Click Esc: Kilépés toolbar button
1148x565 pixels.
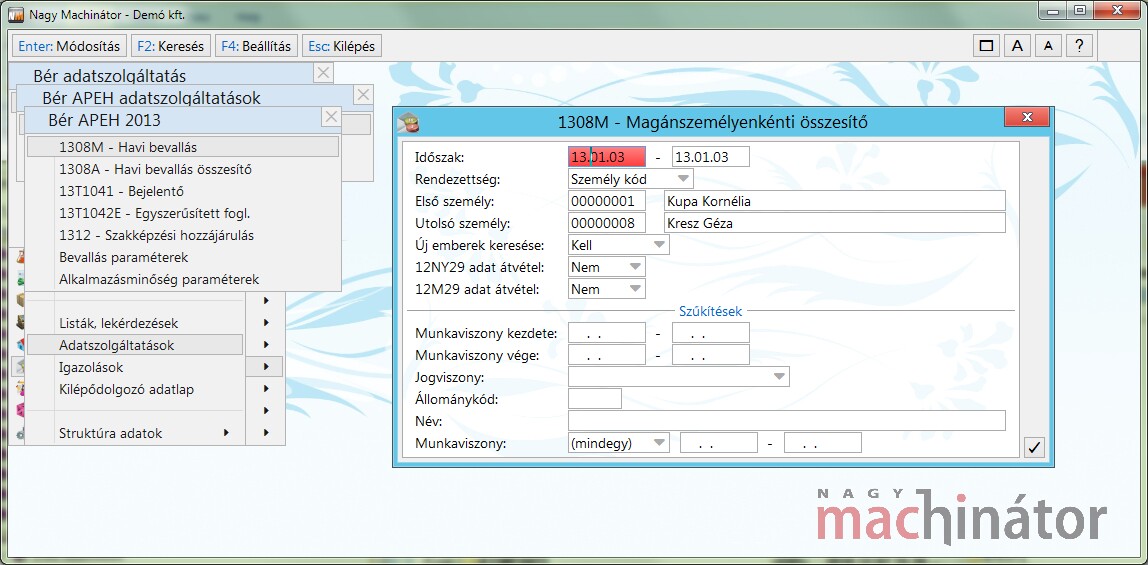coord(340,46)
